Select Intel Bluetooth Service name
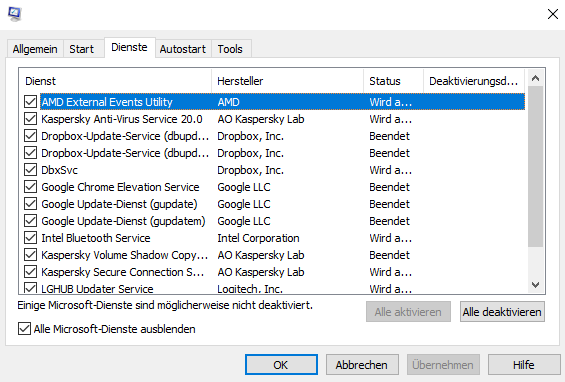 (96, 238)
